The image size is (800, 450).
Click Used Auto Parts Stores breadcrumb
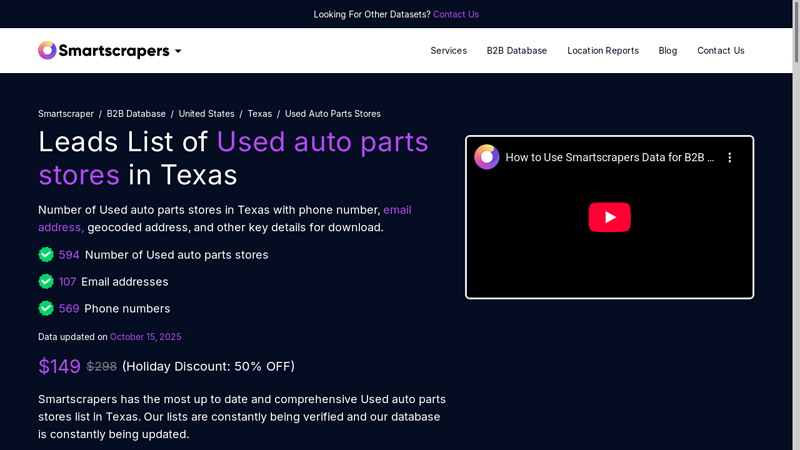click(333, 114)
